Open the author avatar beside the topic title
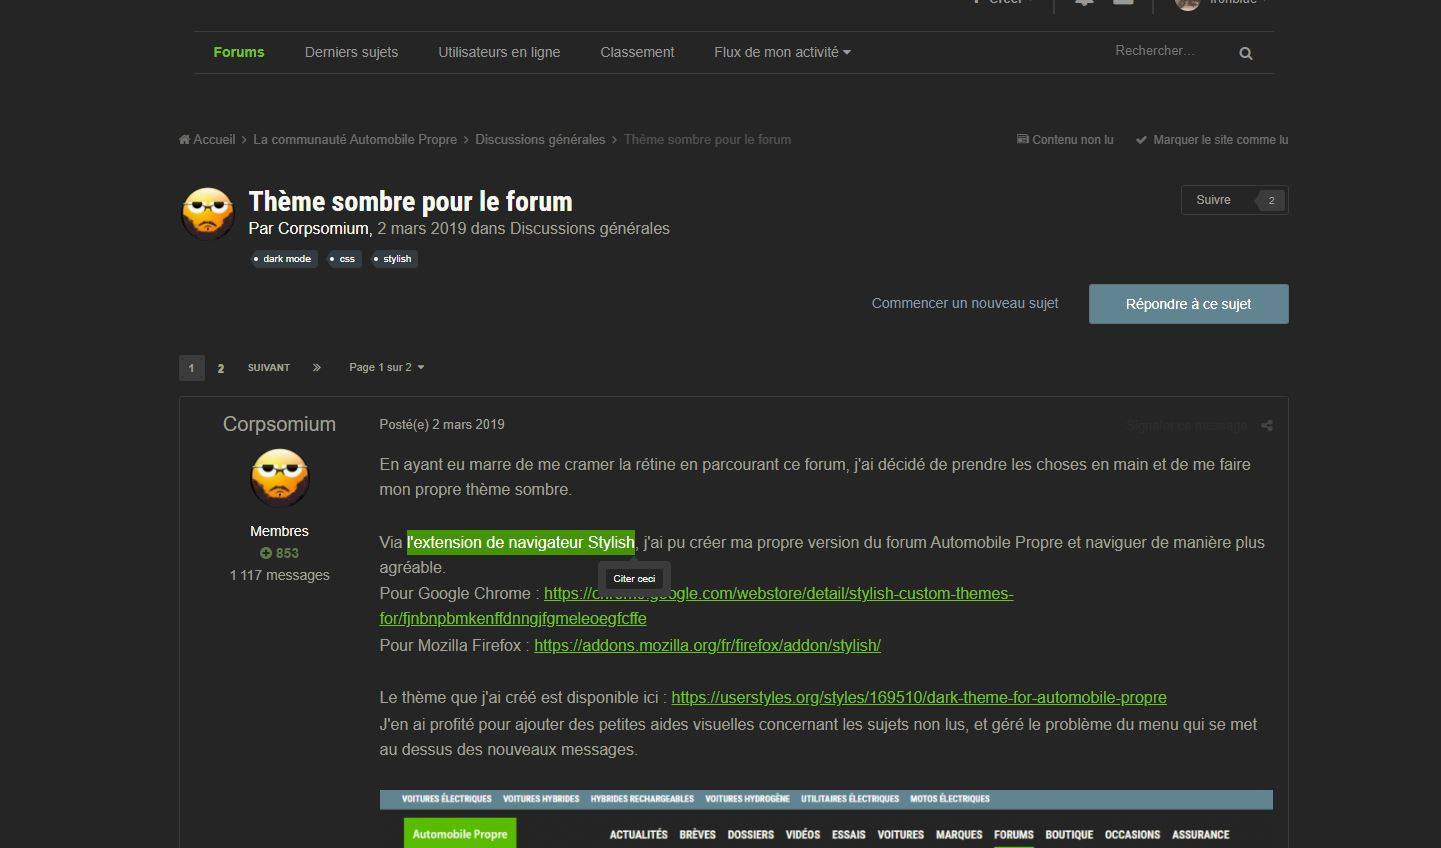 click(x=208, y=213)
